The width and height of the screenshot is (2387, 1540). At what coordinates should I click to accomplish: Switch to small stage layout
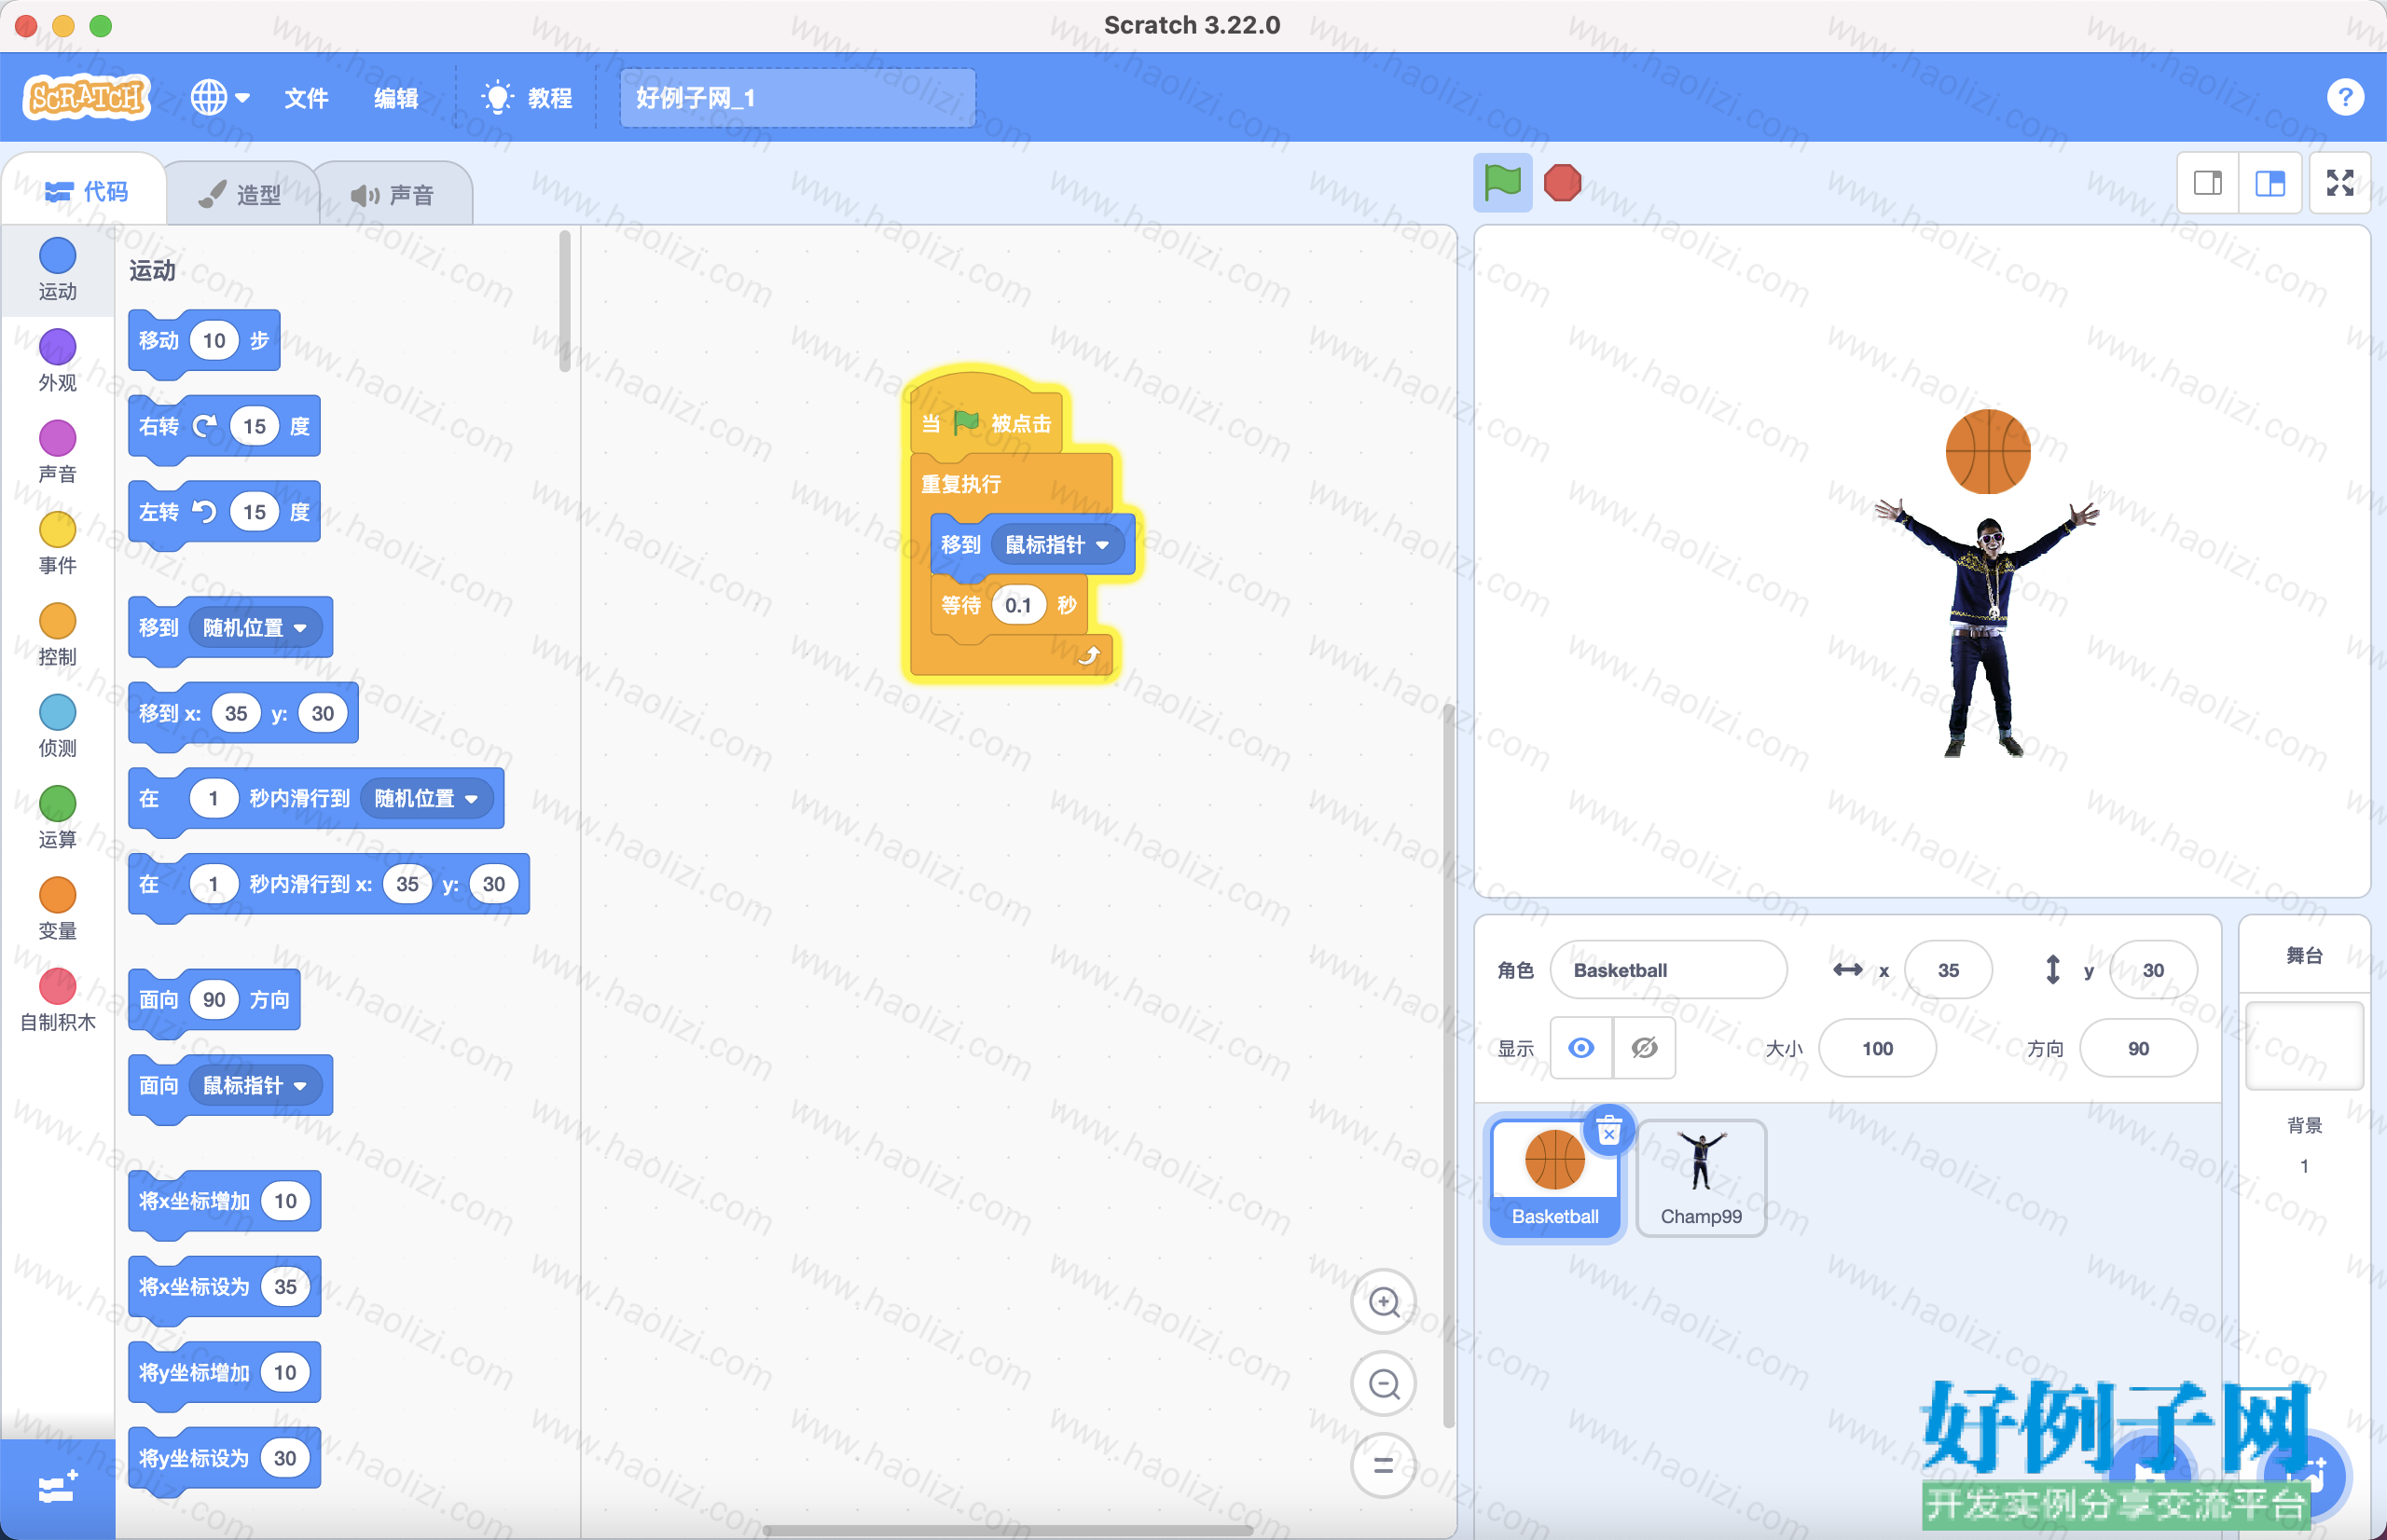pos(2208,183)
